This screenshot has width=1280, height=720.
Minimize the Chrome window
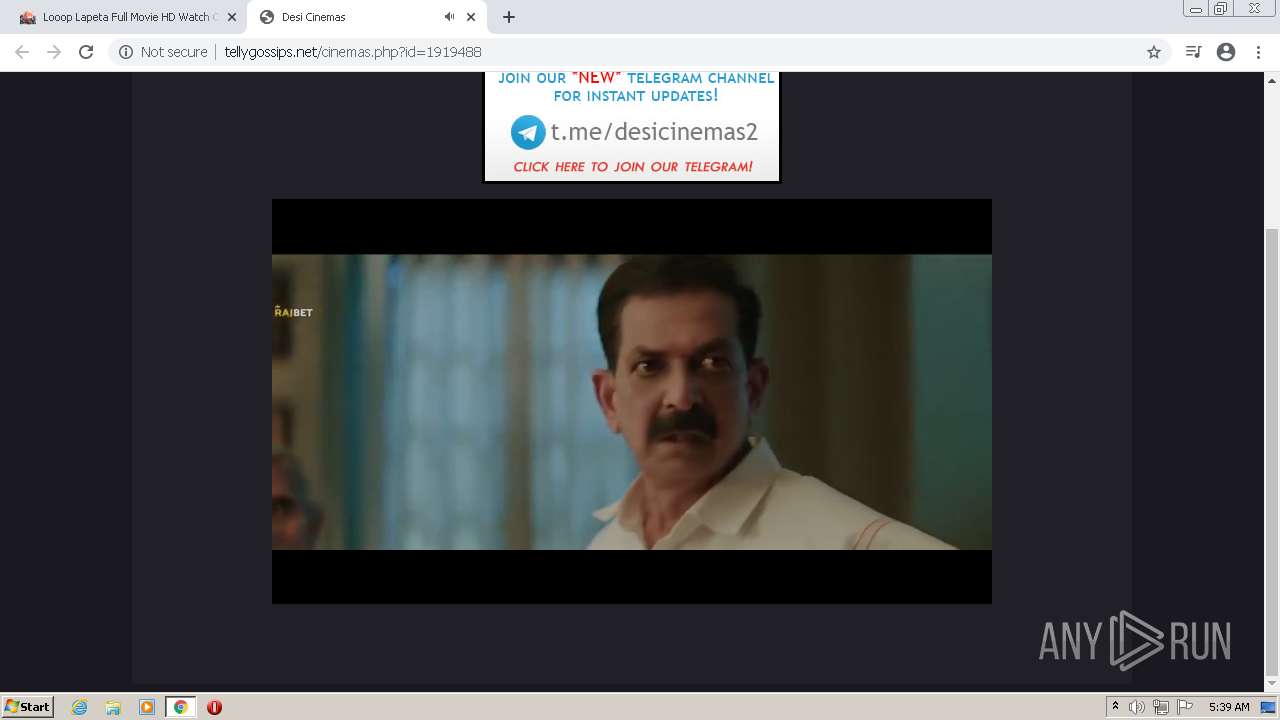pos(1196,9)
